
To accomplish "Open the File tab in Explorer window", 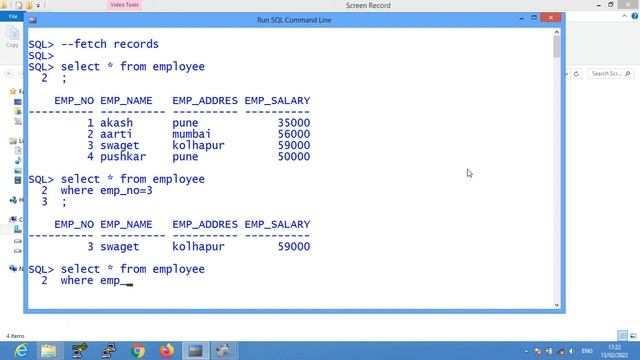I will tap(12, 16).
